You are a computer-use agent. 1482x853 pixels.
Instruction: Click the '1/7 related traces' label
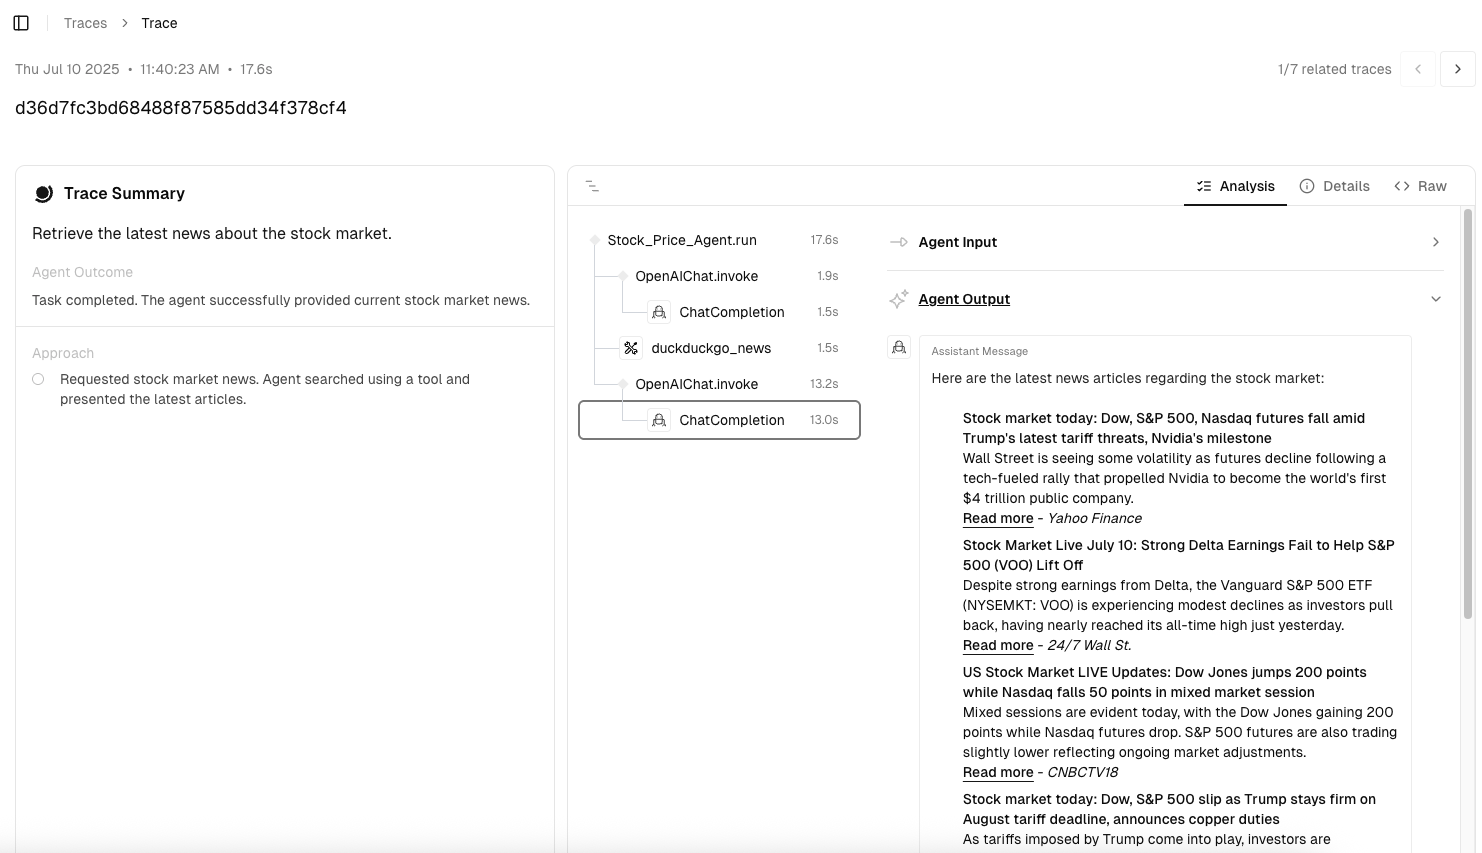[1335, 69]
